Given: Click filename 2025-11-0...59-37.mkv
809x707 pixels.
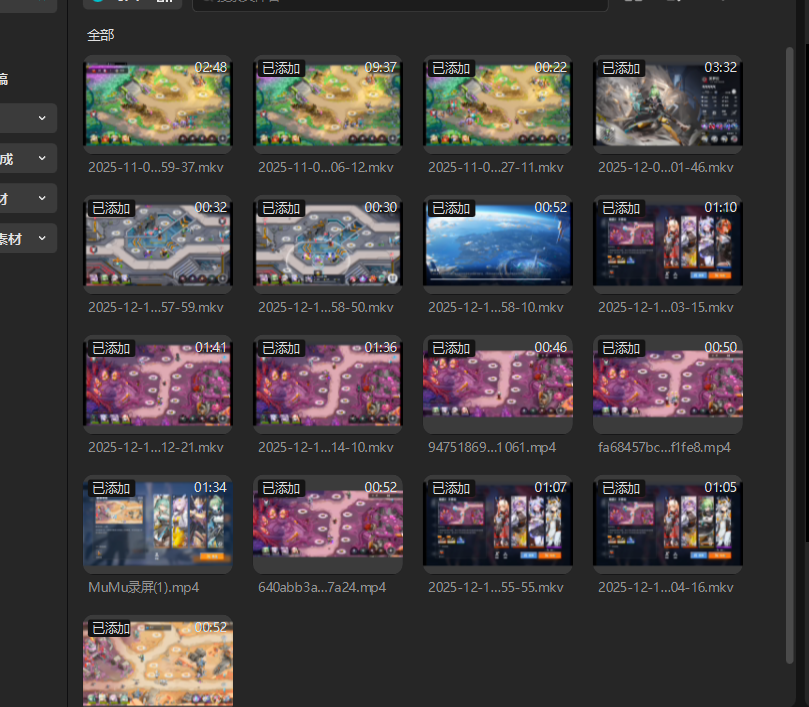Looking at the screenshot, I should point(156,167).
